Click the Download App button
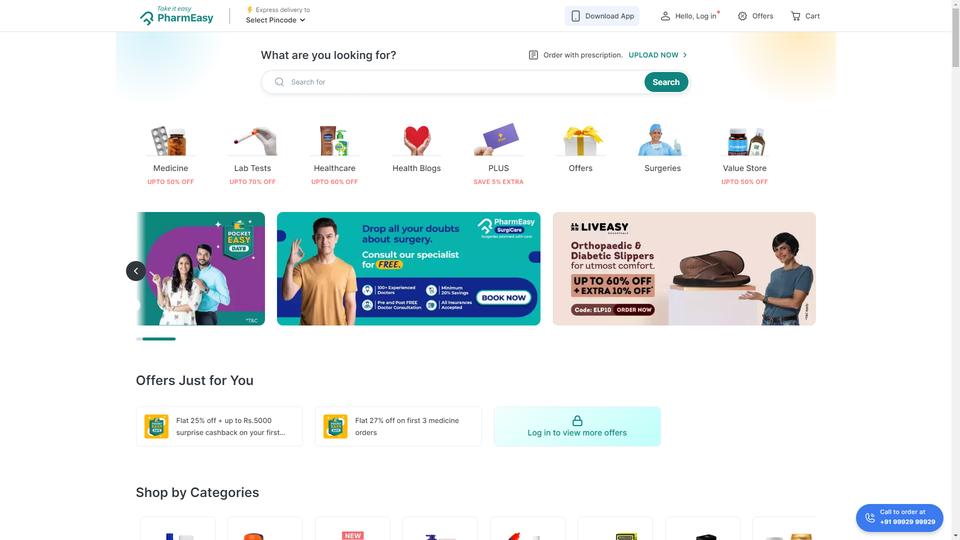Viewport: 960px width, 540px height. (602, 16)
